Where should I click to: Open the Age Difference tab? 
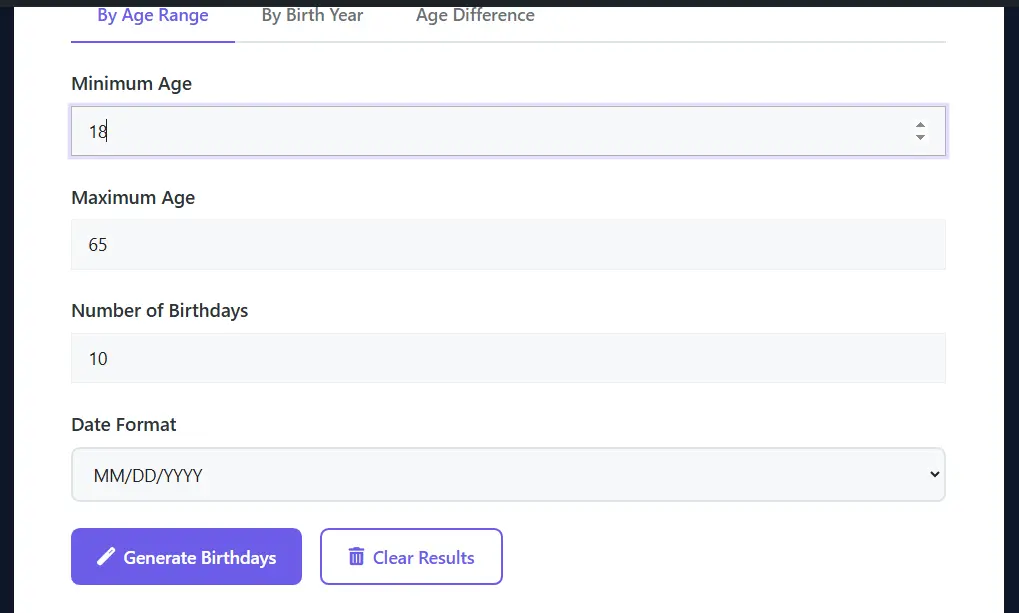tap(474, 15)
